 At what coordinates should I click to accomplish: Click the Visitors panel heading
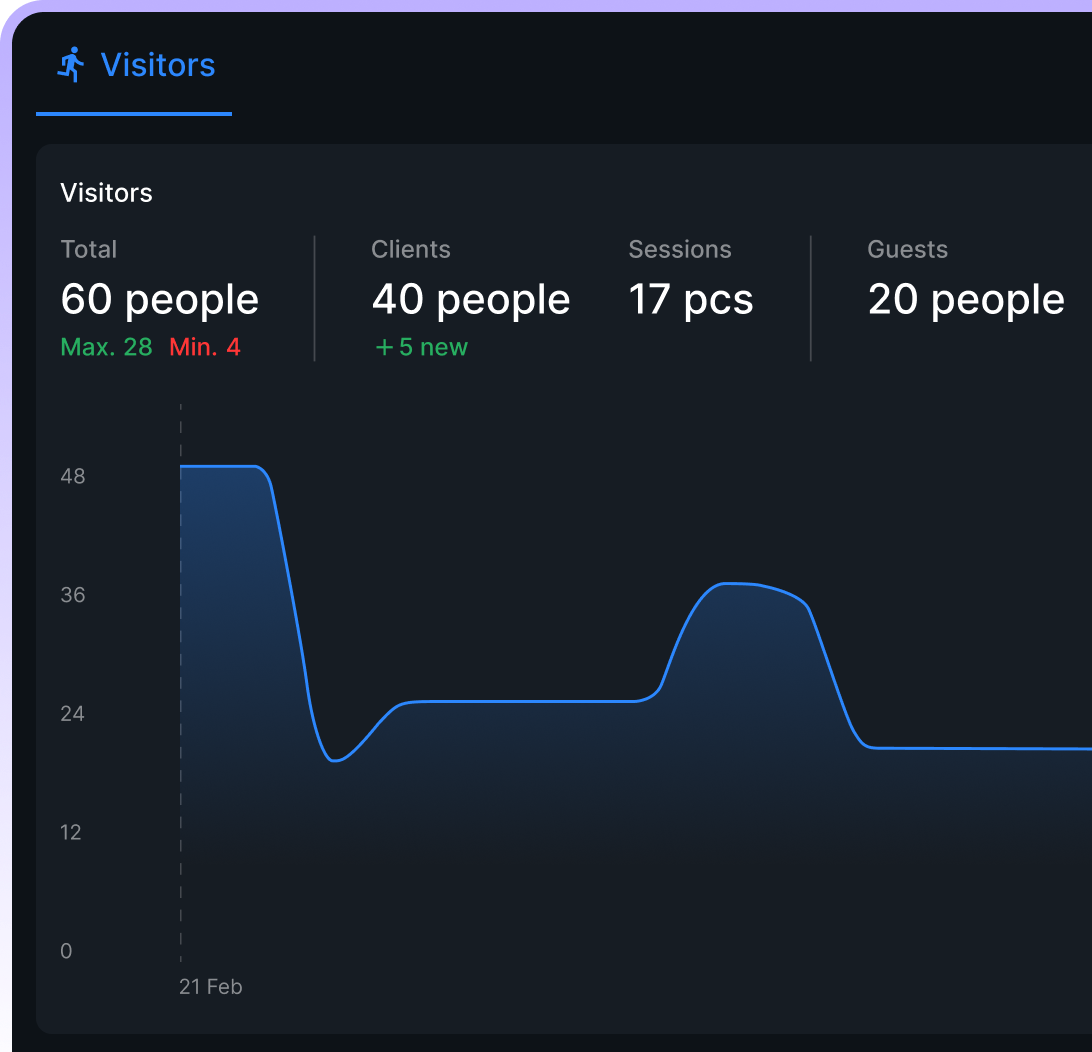106,193
